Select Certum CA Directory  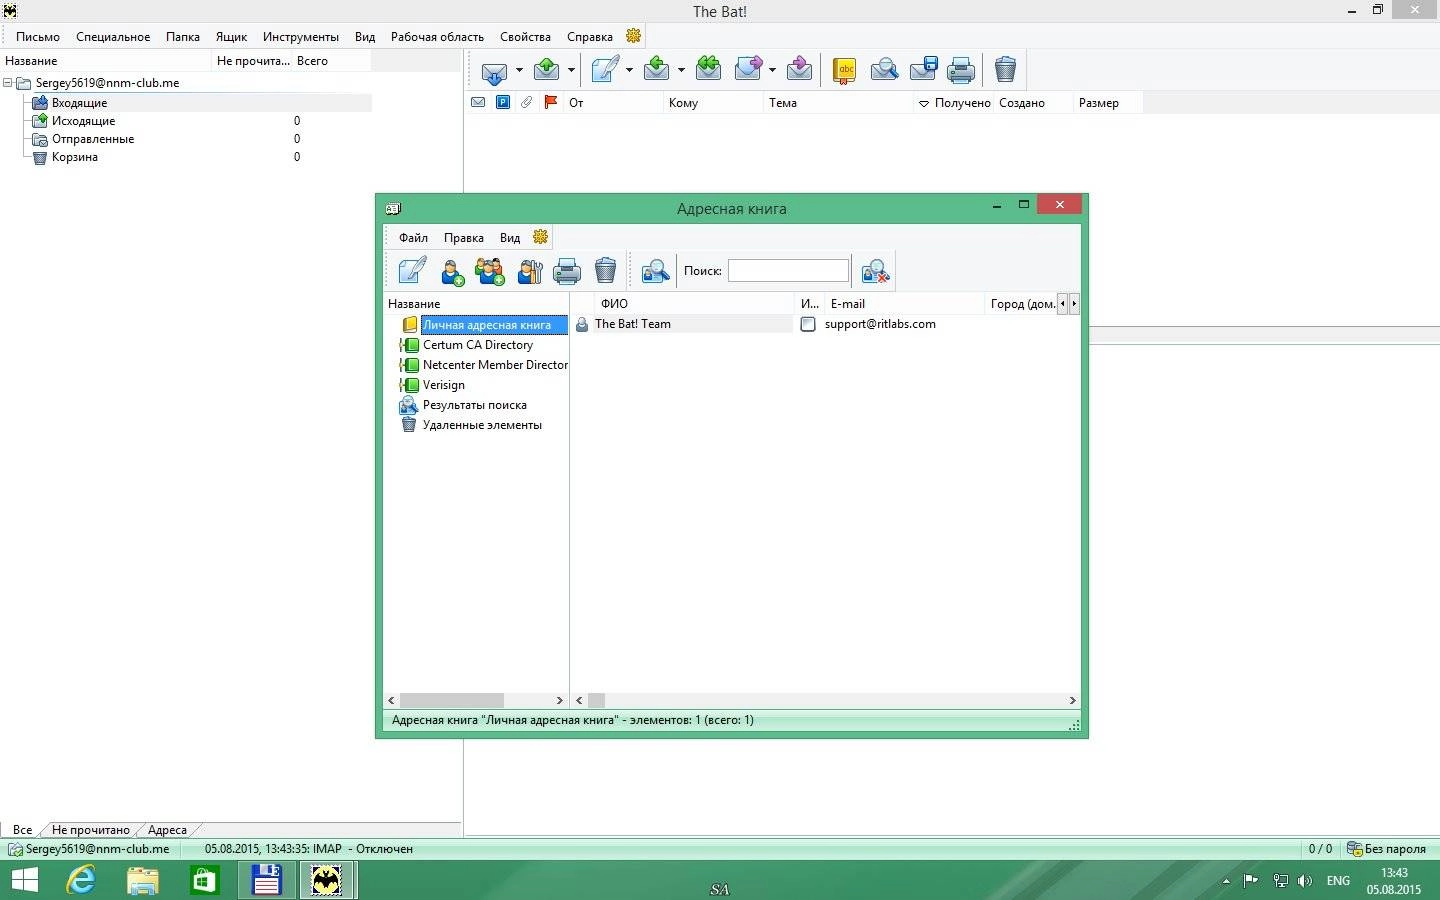point(477,345)
